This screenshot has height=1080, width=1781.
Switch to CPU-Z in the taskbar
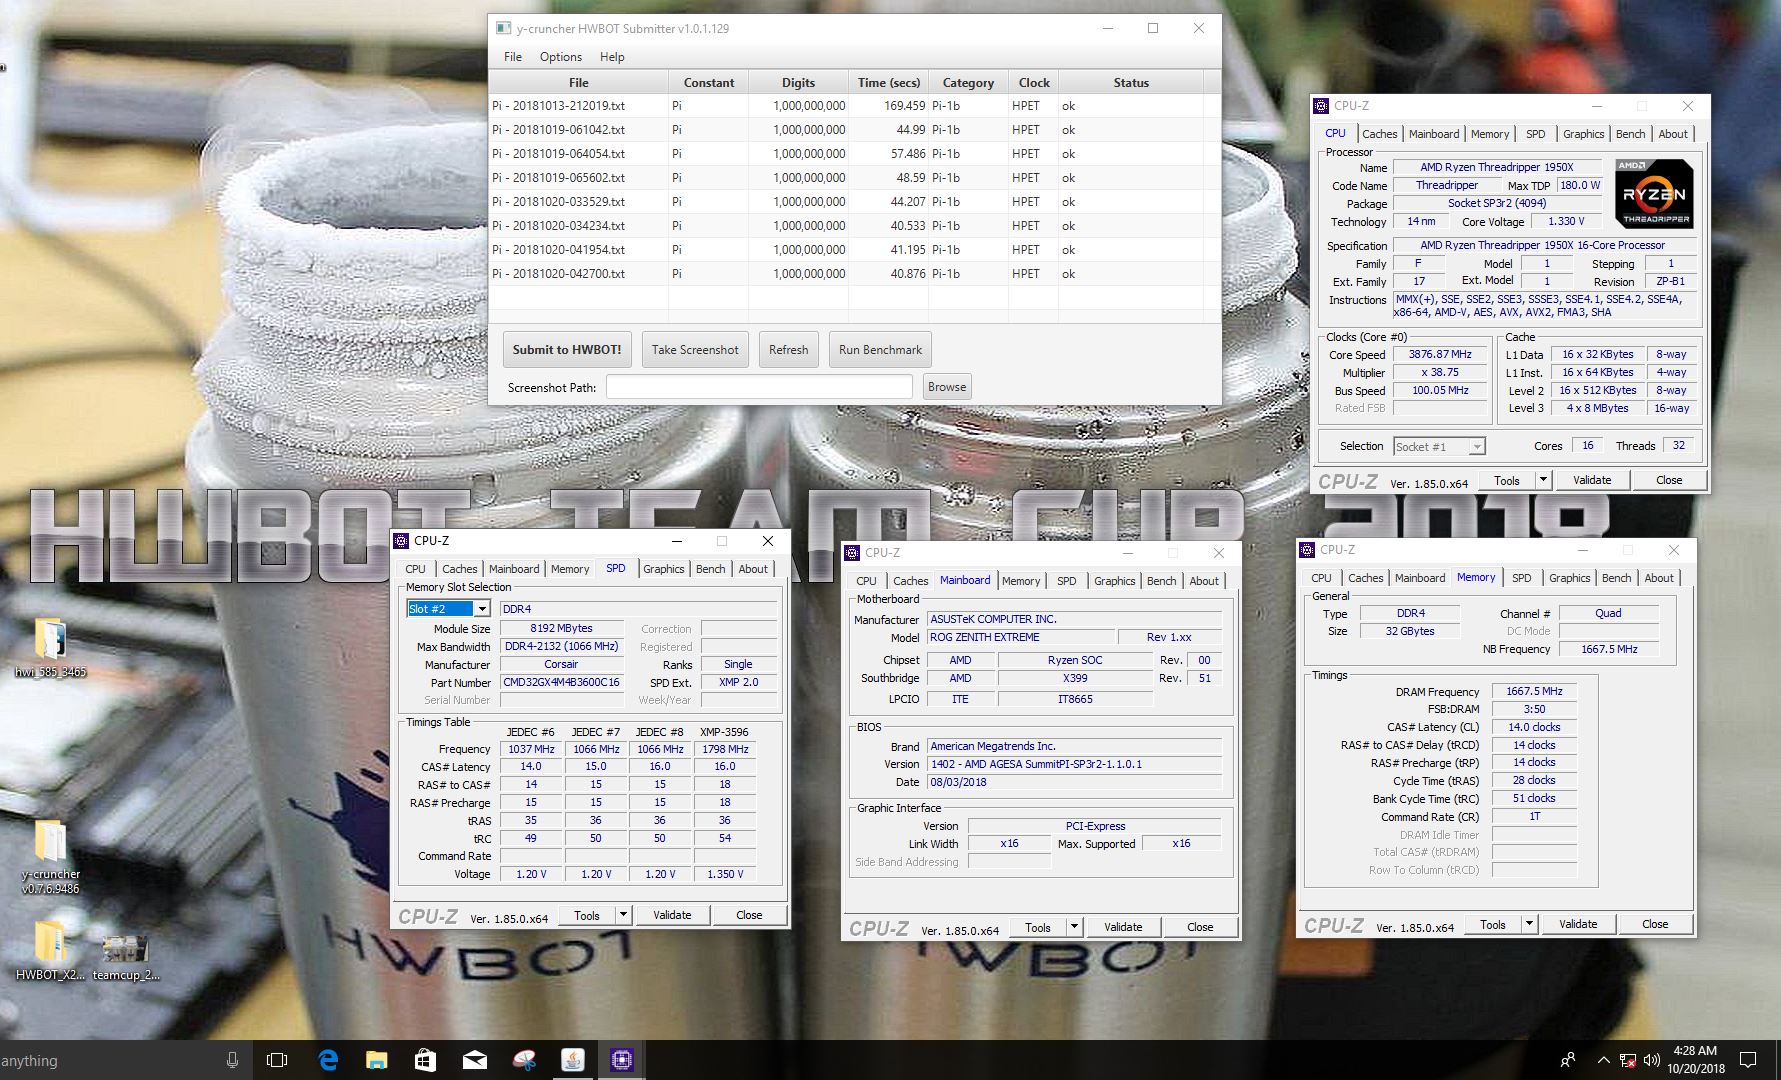[621, 1060]
